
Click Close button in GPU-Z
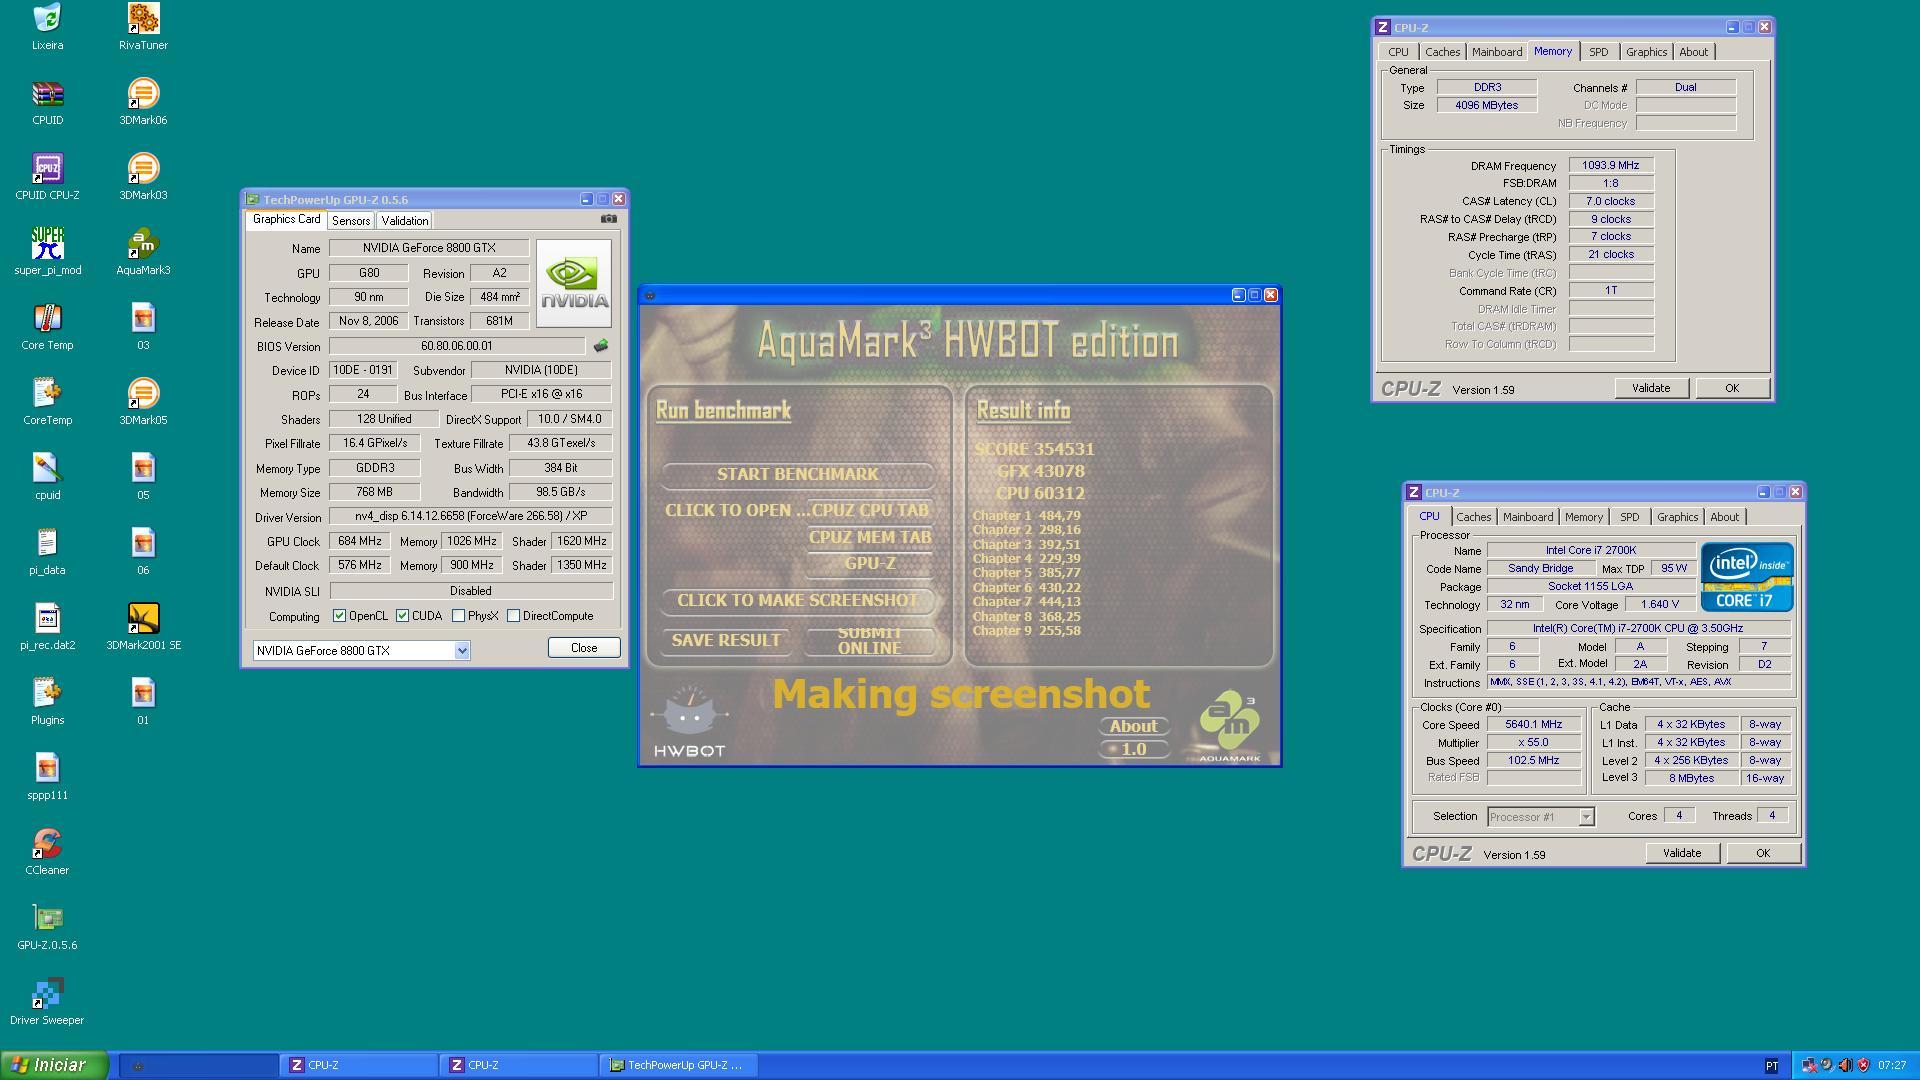coord(584,648)
